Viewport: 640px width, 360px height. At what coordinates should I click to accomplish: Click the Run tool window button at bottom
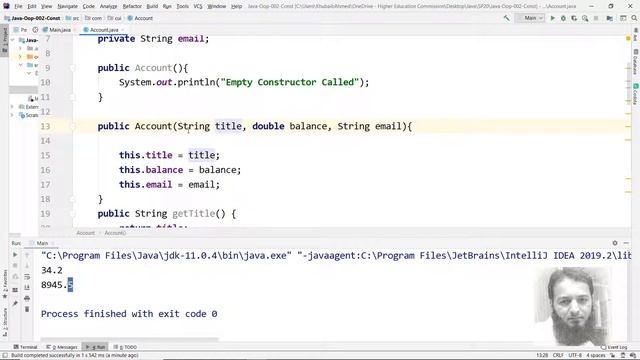pyautogui.click(x=96, y=347)
